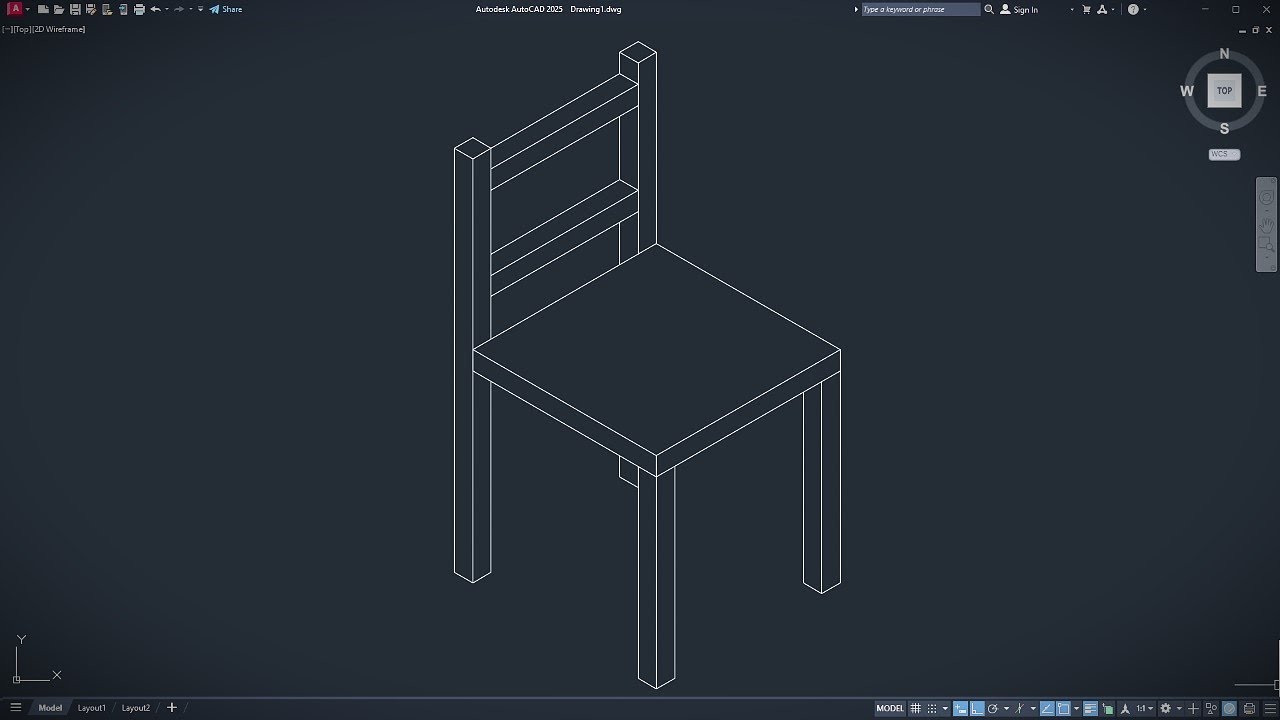Click the Annotation visibility icon

click(1125, 708)
